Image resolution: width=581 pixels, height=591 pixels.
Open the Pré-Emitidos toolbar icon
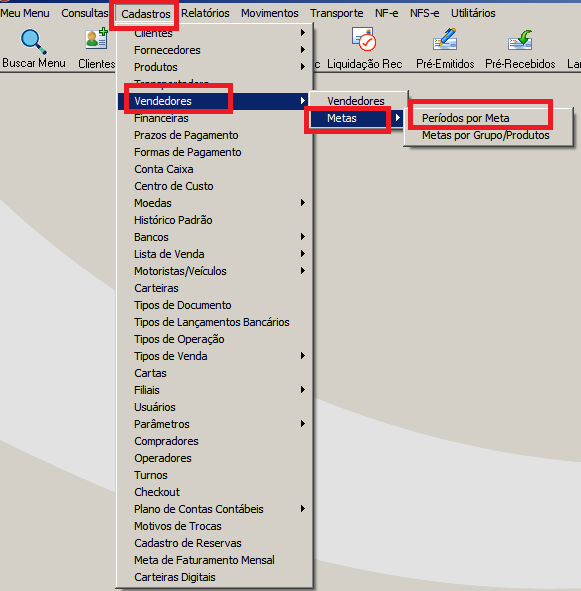pos(445,39)
